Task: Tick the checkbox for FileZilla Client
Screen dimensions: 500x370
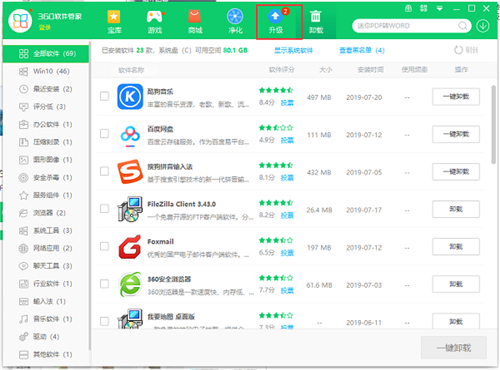Action: (x=104, y=209)
